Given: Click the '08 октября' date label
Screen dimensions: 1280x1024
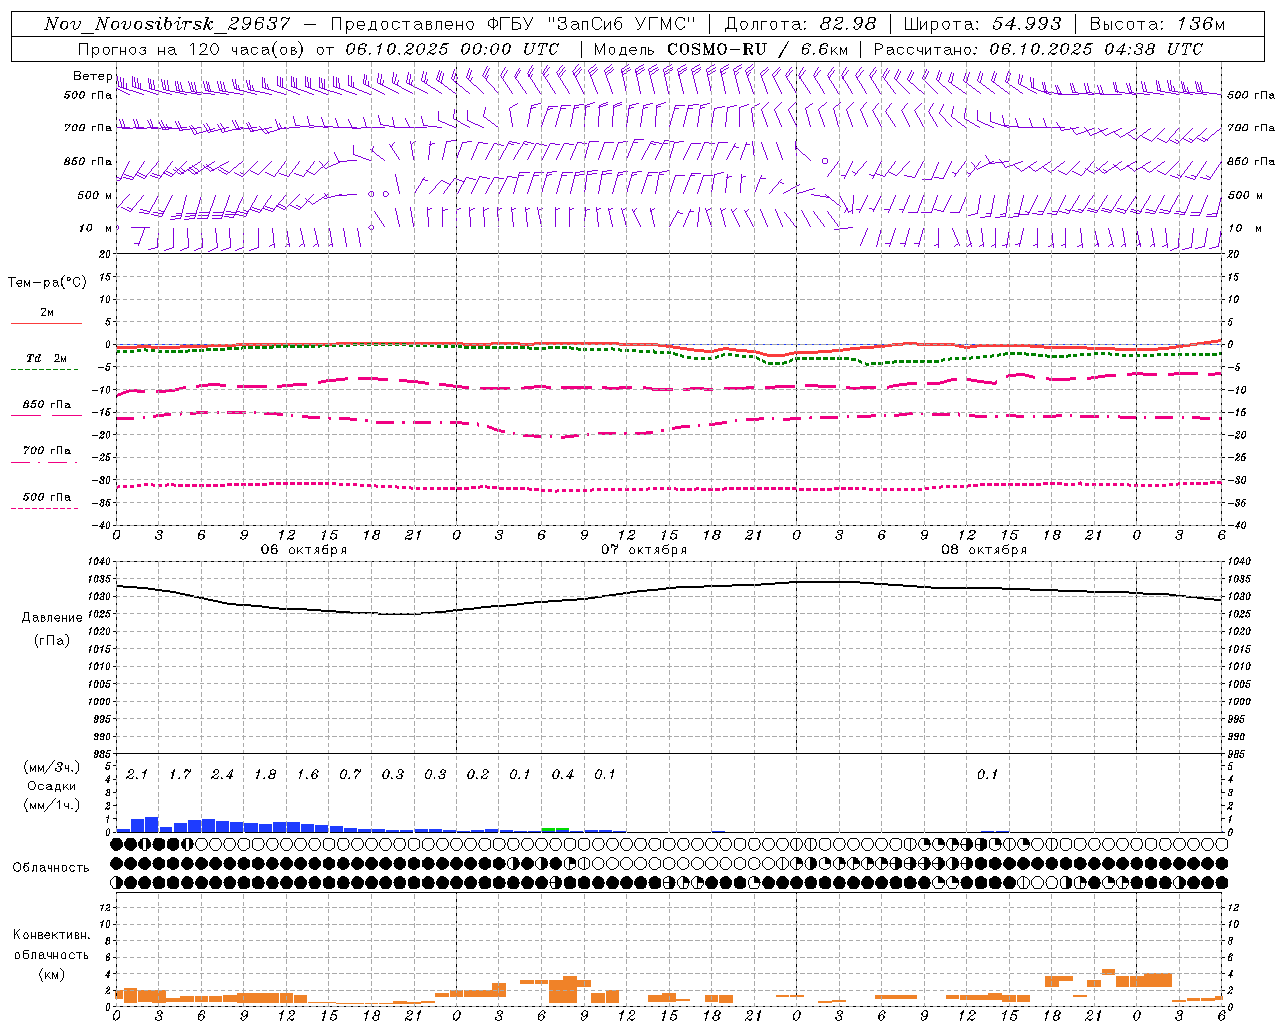Looking at the screenshot, I should click(984, 549).
